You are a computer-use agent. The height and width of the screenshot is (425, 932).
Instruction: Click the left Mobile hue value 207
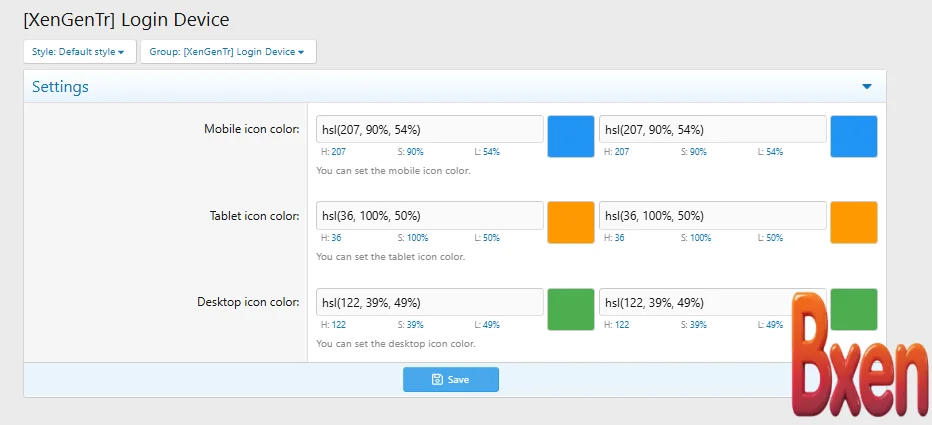(339, 152)
